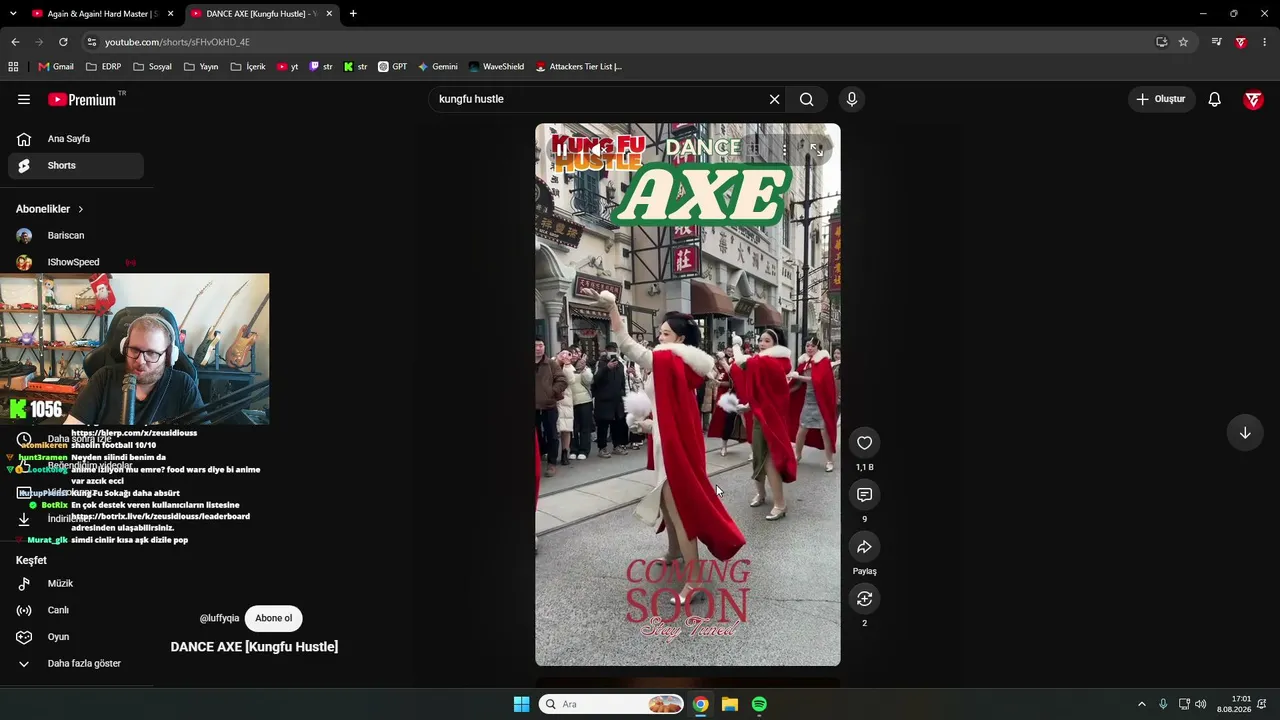Share the Short using Paylaş arrow
1280x720 pixels.
tap(865, 547)
